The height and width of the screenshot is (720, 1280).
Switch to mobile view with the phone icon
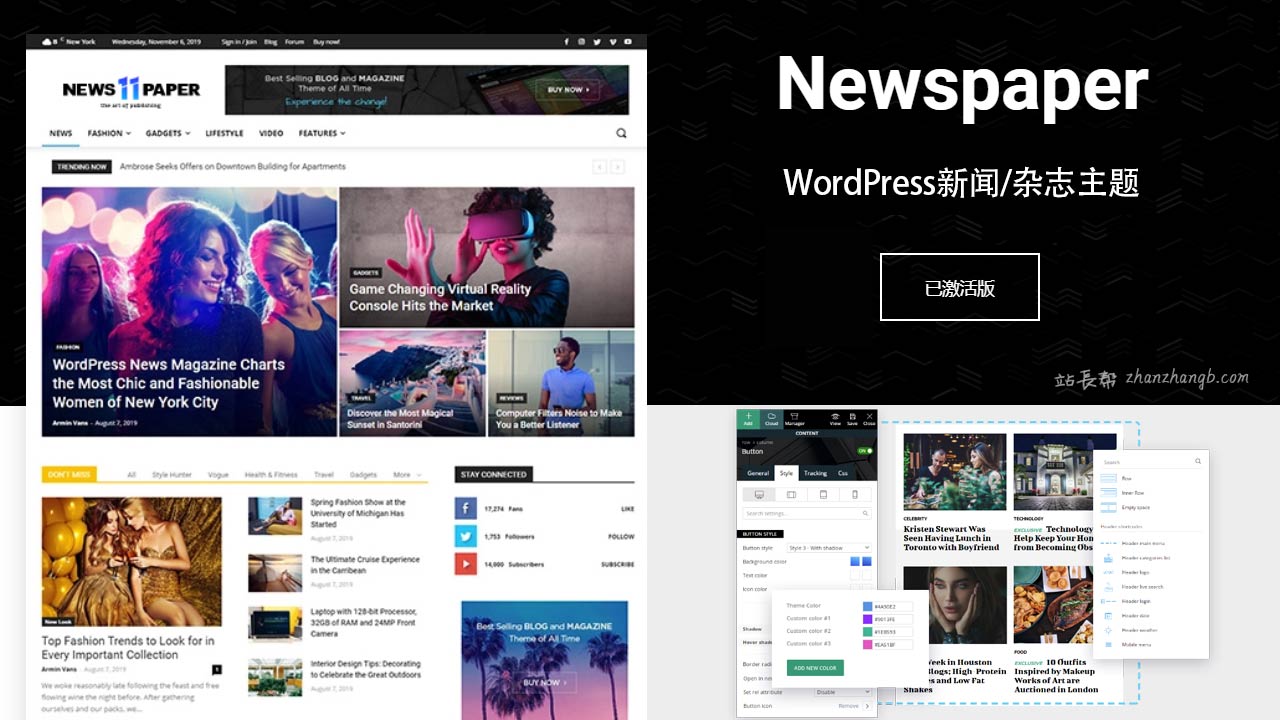click(855, 495)
